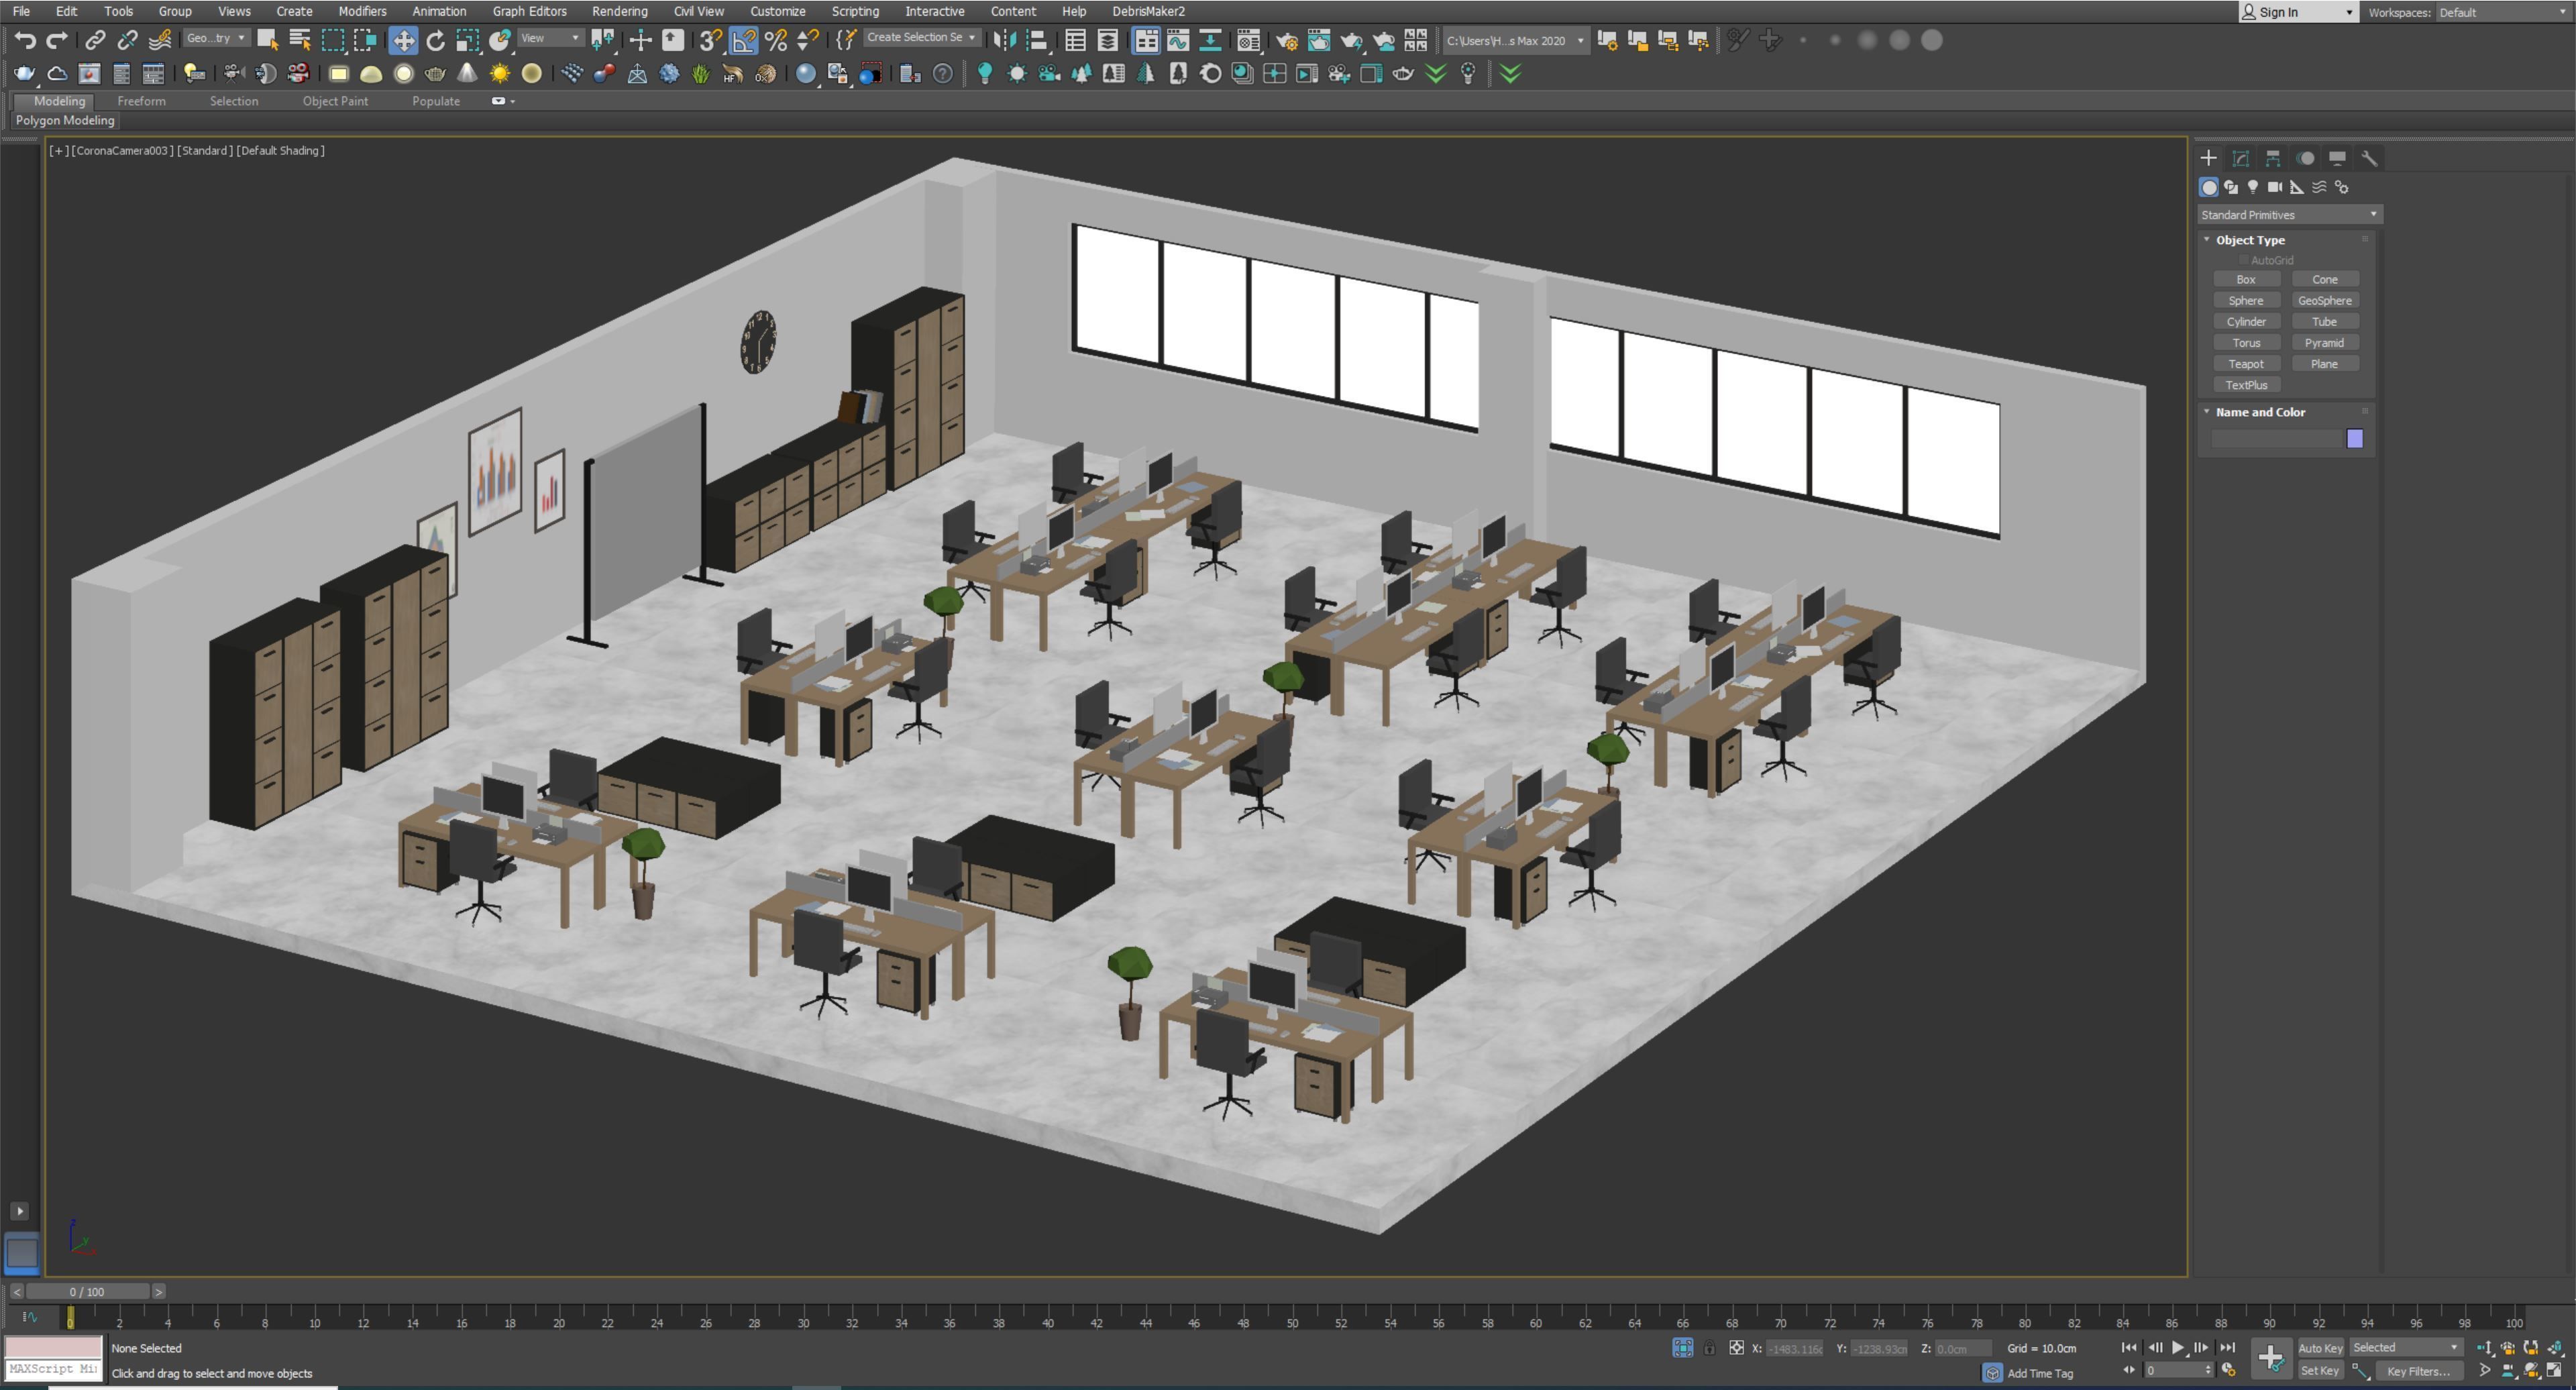The image size is (2576, 1390).
Task: Click the Play Animation button
Action: 2178,1348
